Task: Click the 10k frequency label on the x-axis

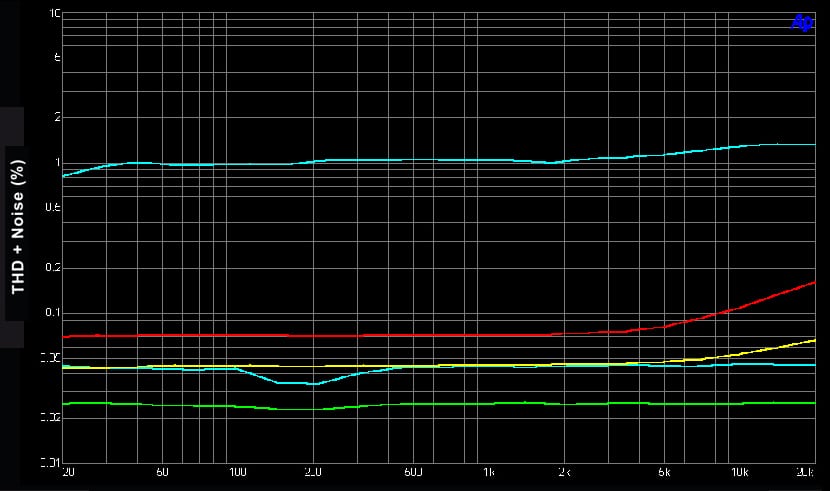Action: click(739, 471)
